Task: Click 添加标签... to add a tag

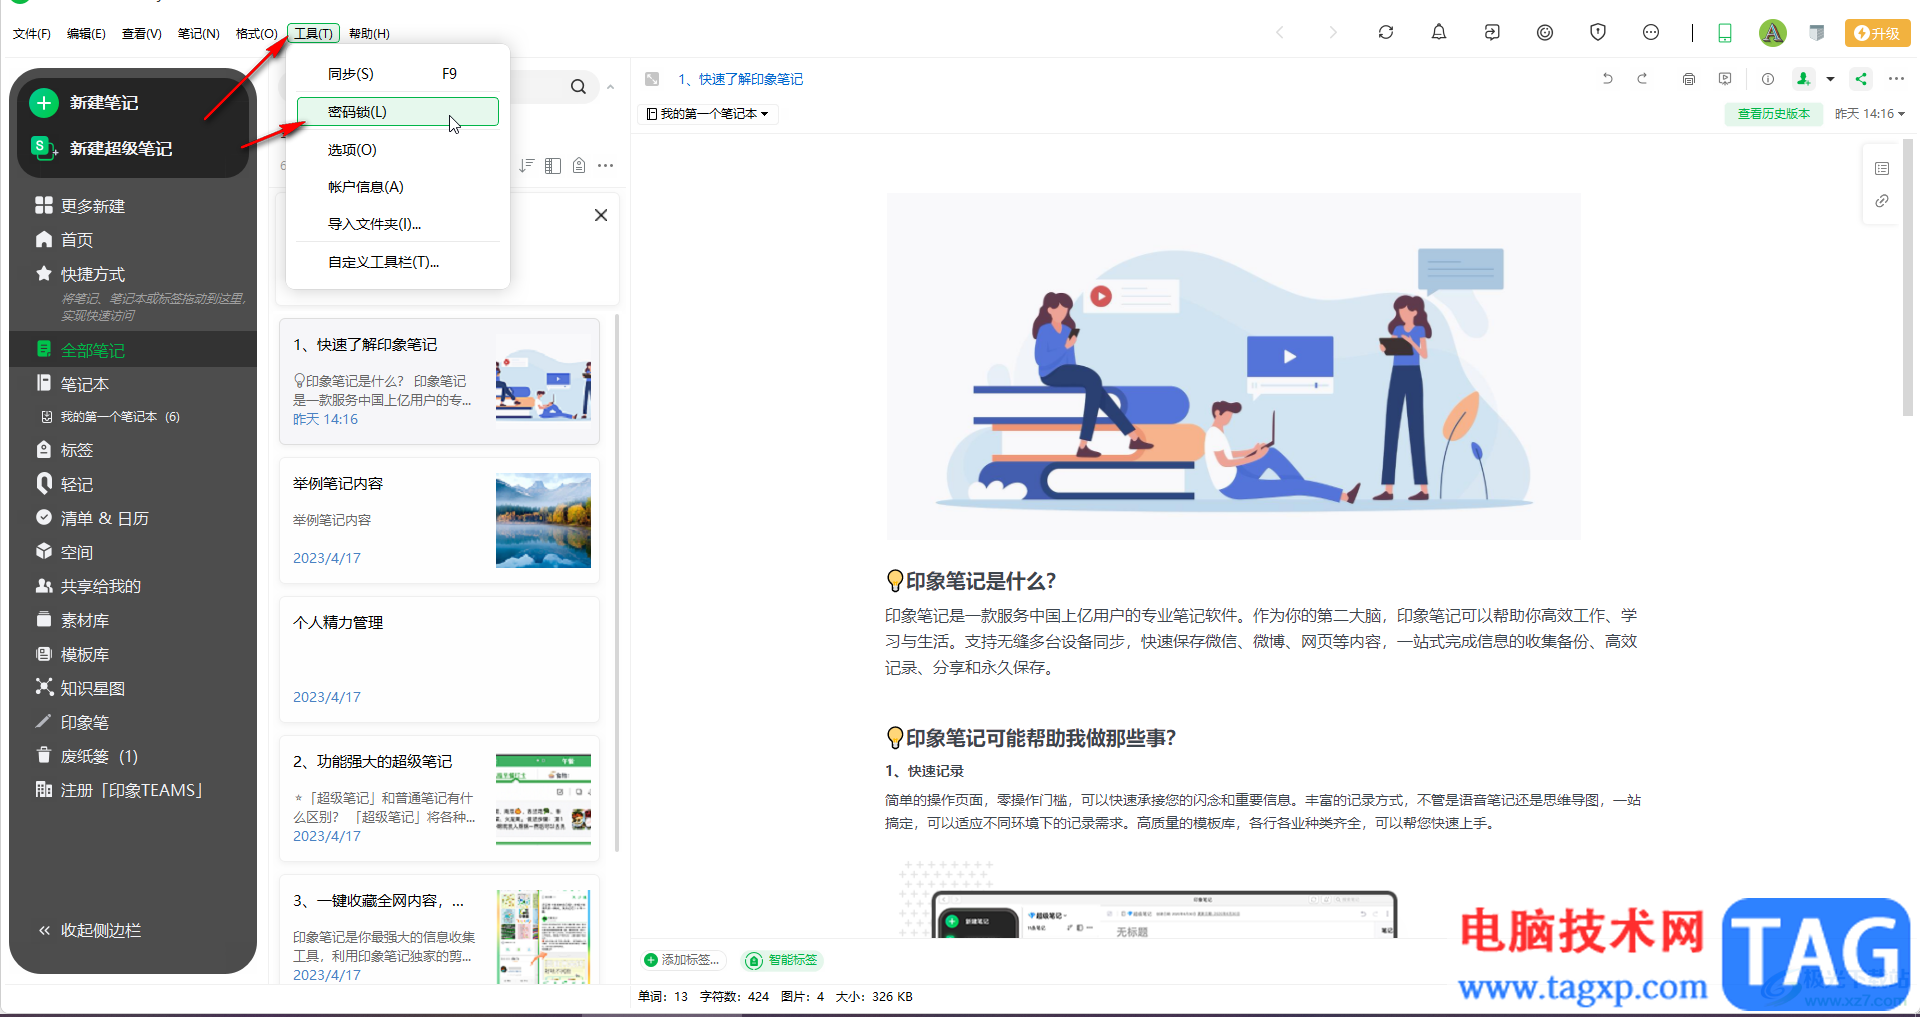Action: coord(682,960)
